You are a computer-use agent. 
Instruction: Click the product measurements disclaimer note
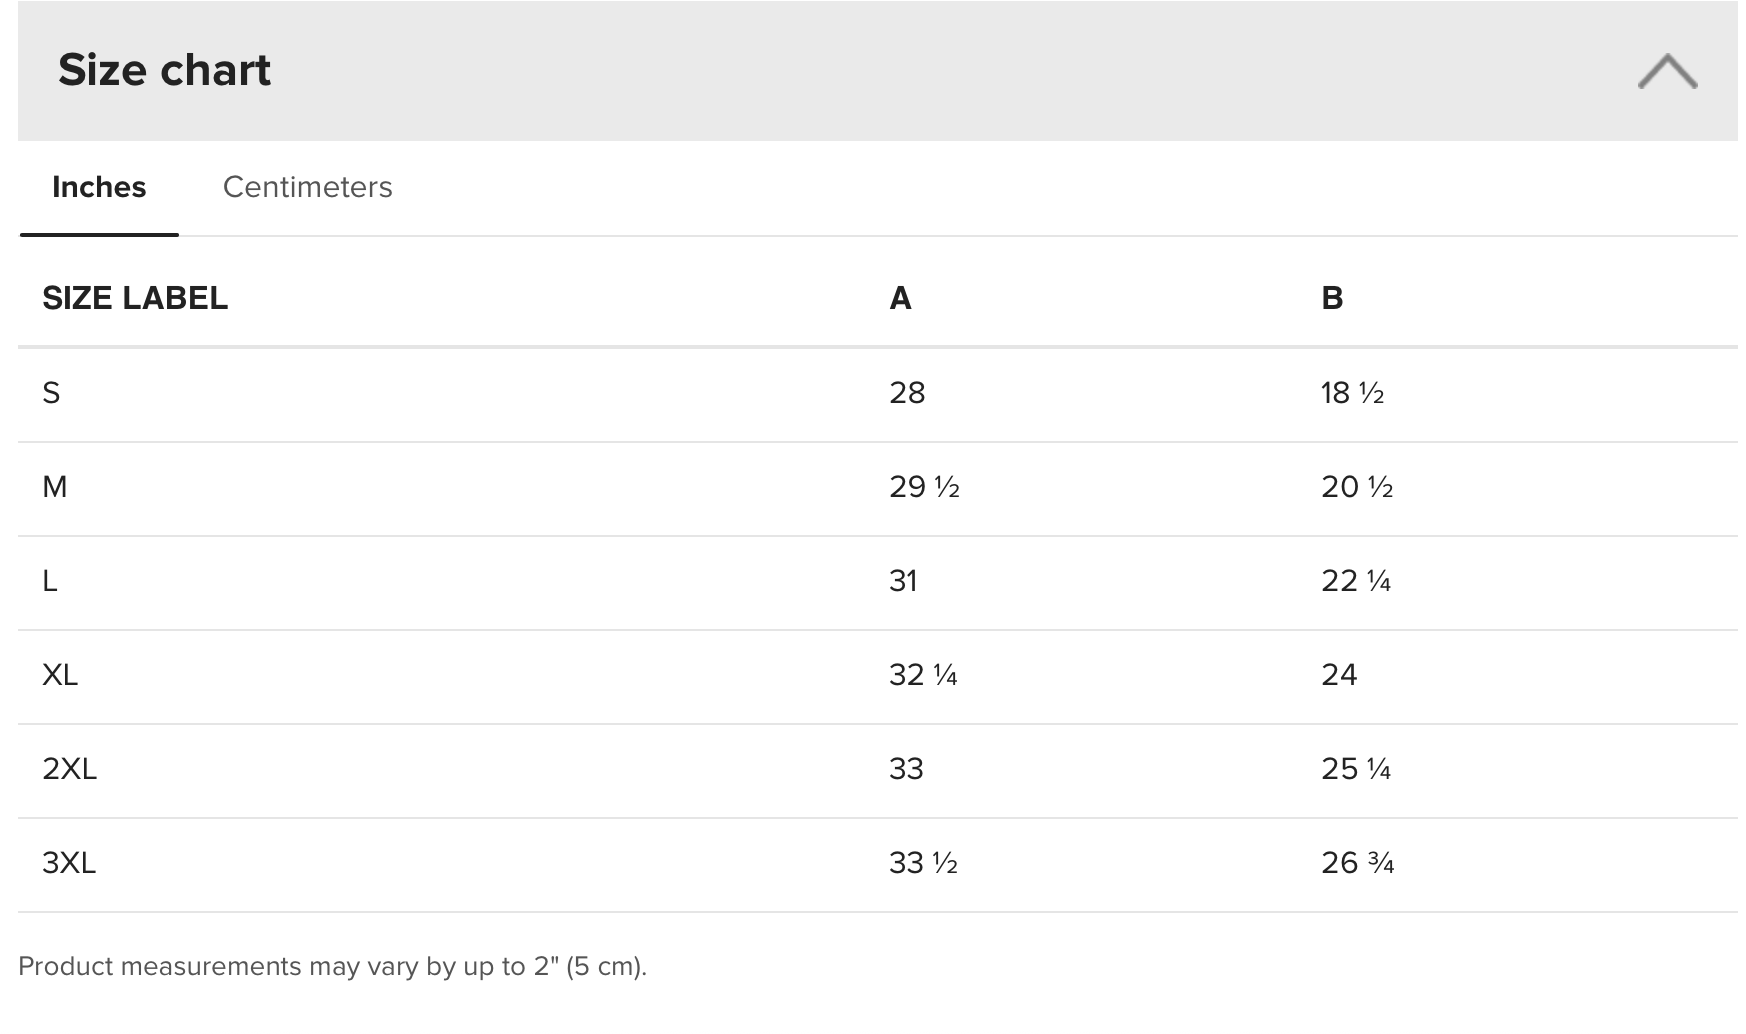pyautogui.click(x=332, y=966)
